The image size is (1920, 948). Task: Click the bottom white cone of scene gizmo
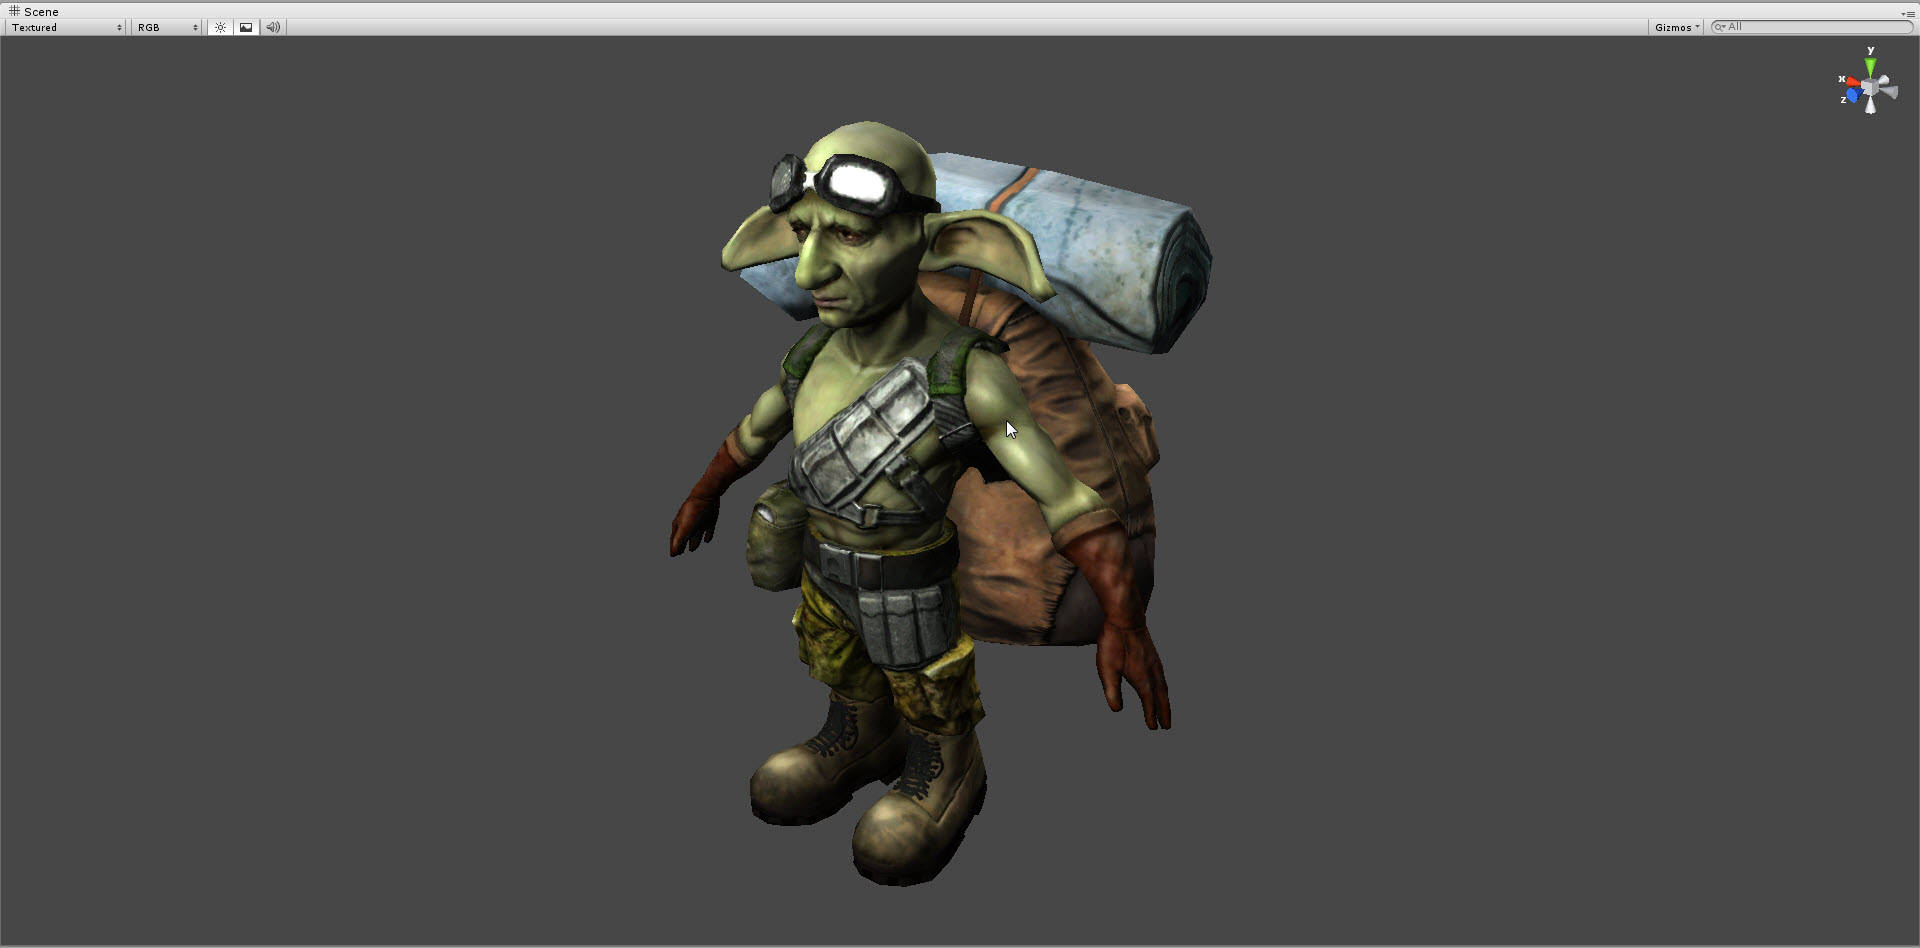[1870, 107]
